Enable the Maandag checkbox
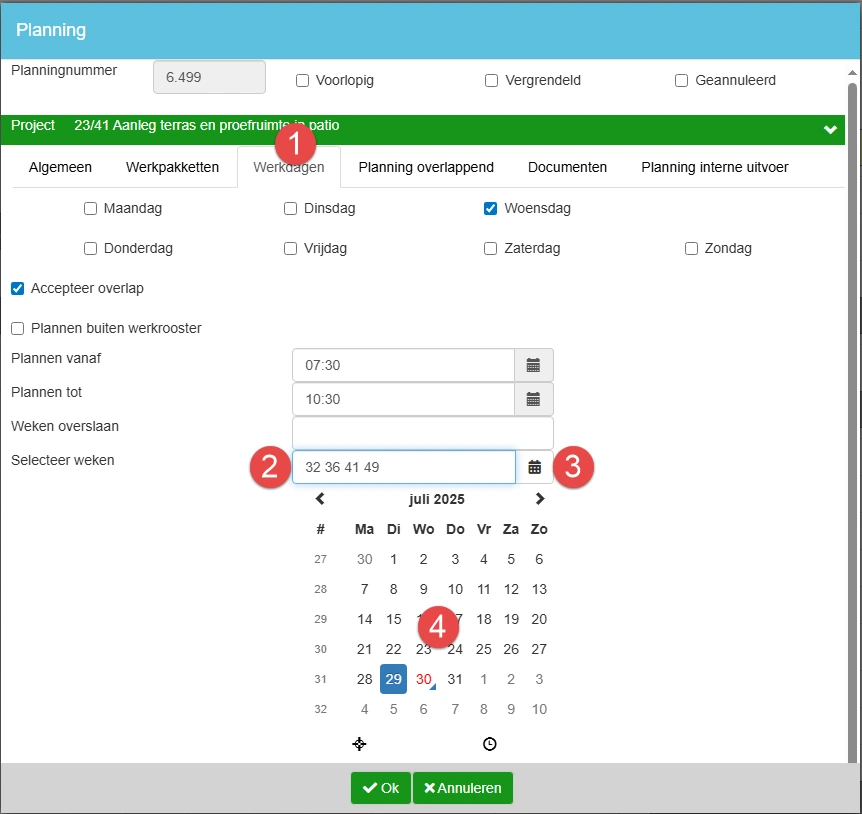This screenshot has height=814, width=862. pyautogui.click(x=91, y=209)
